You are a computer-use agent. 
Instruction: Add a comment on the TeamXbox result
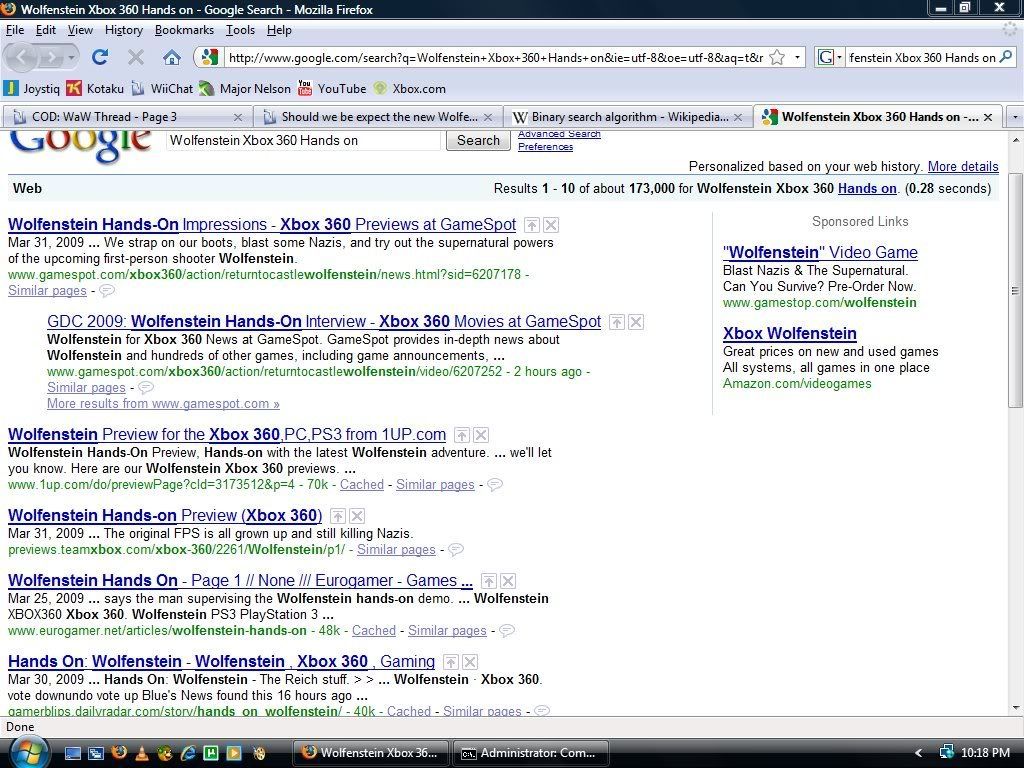(456, 549)
